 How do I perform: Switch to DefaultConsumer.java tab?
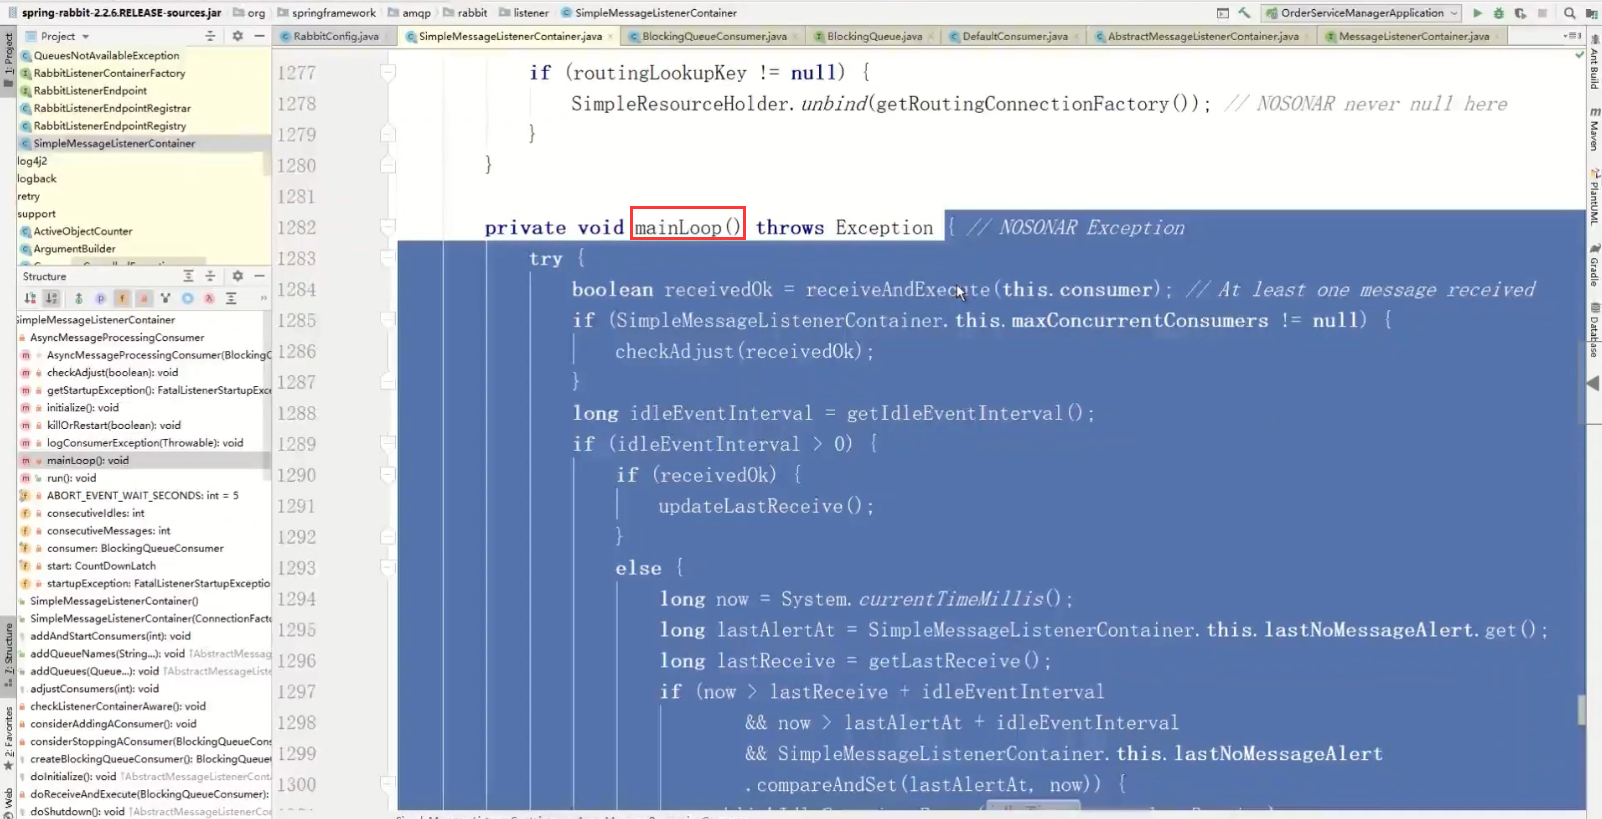point(1014,36)
